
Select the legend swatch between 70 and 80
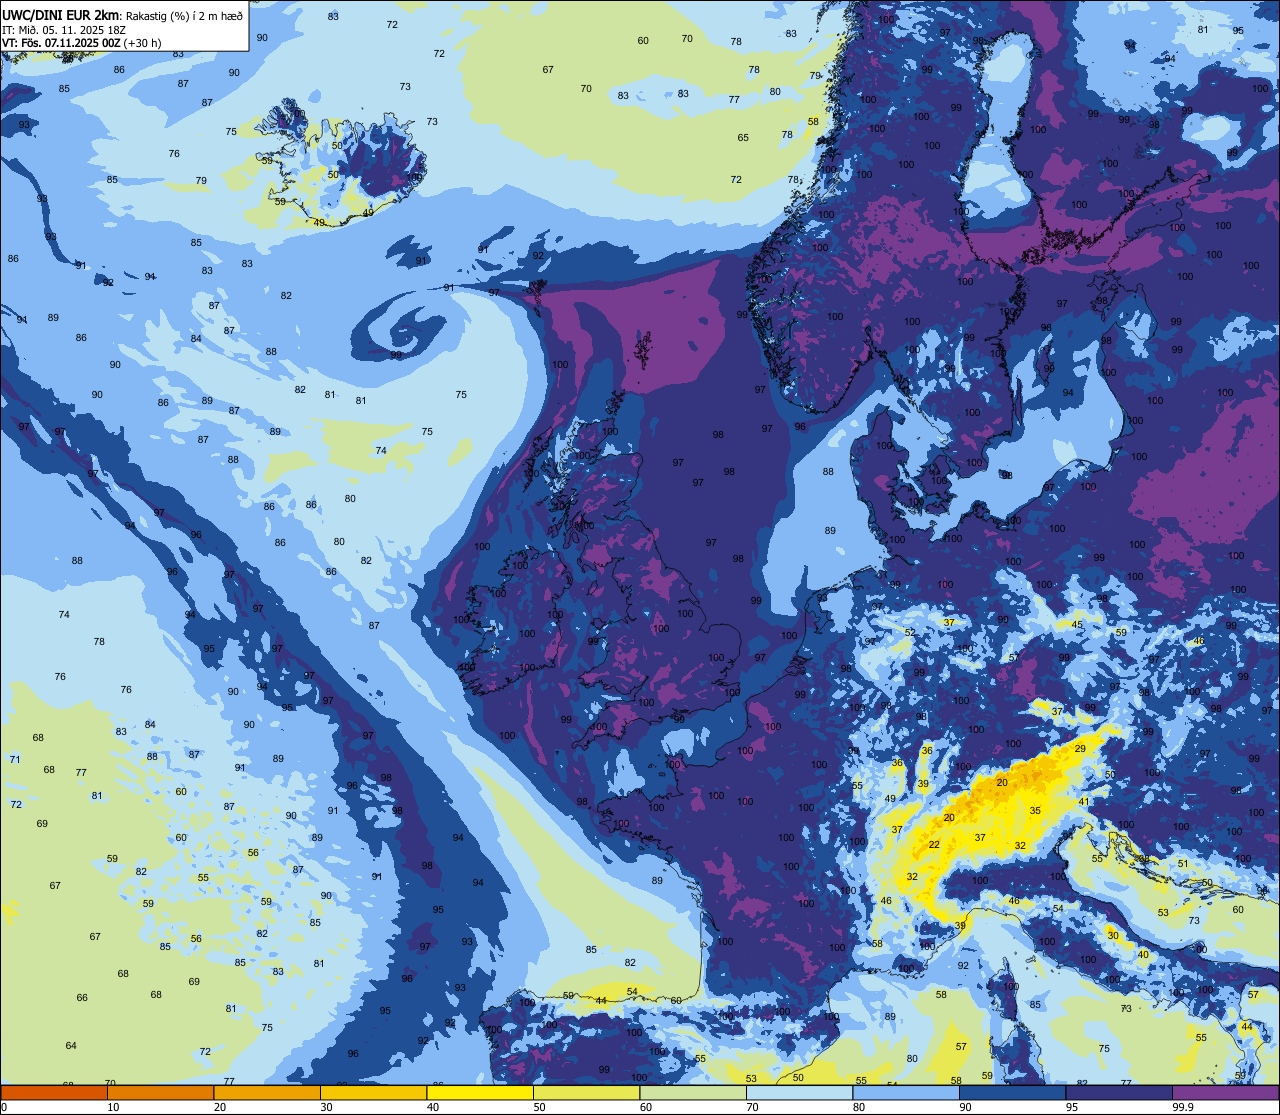click(799, 1092)
